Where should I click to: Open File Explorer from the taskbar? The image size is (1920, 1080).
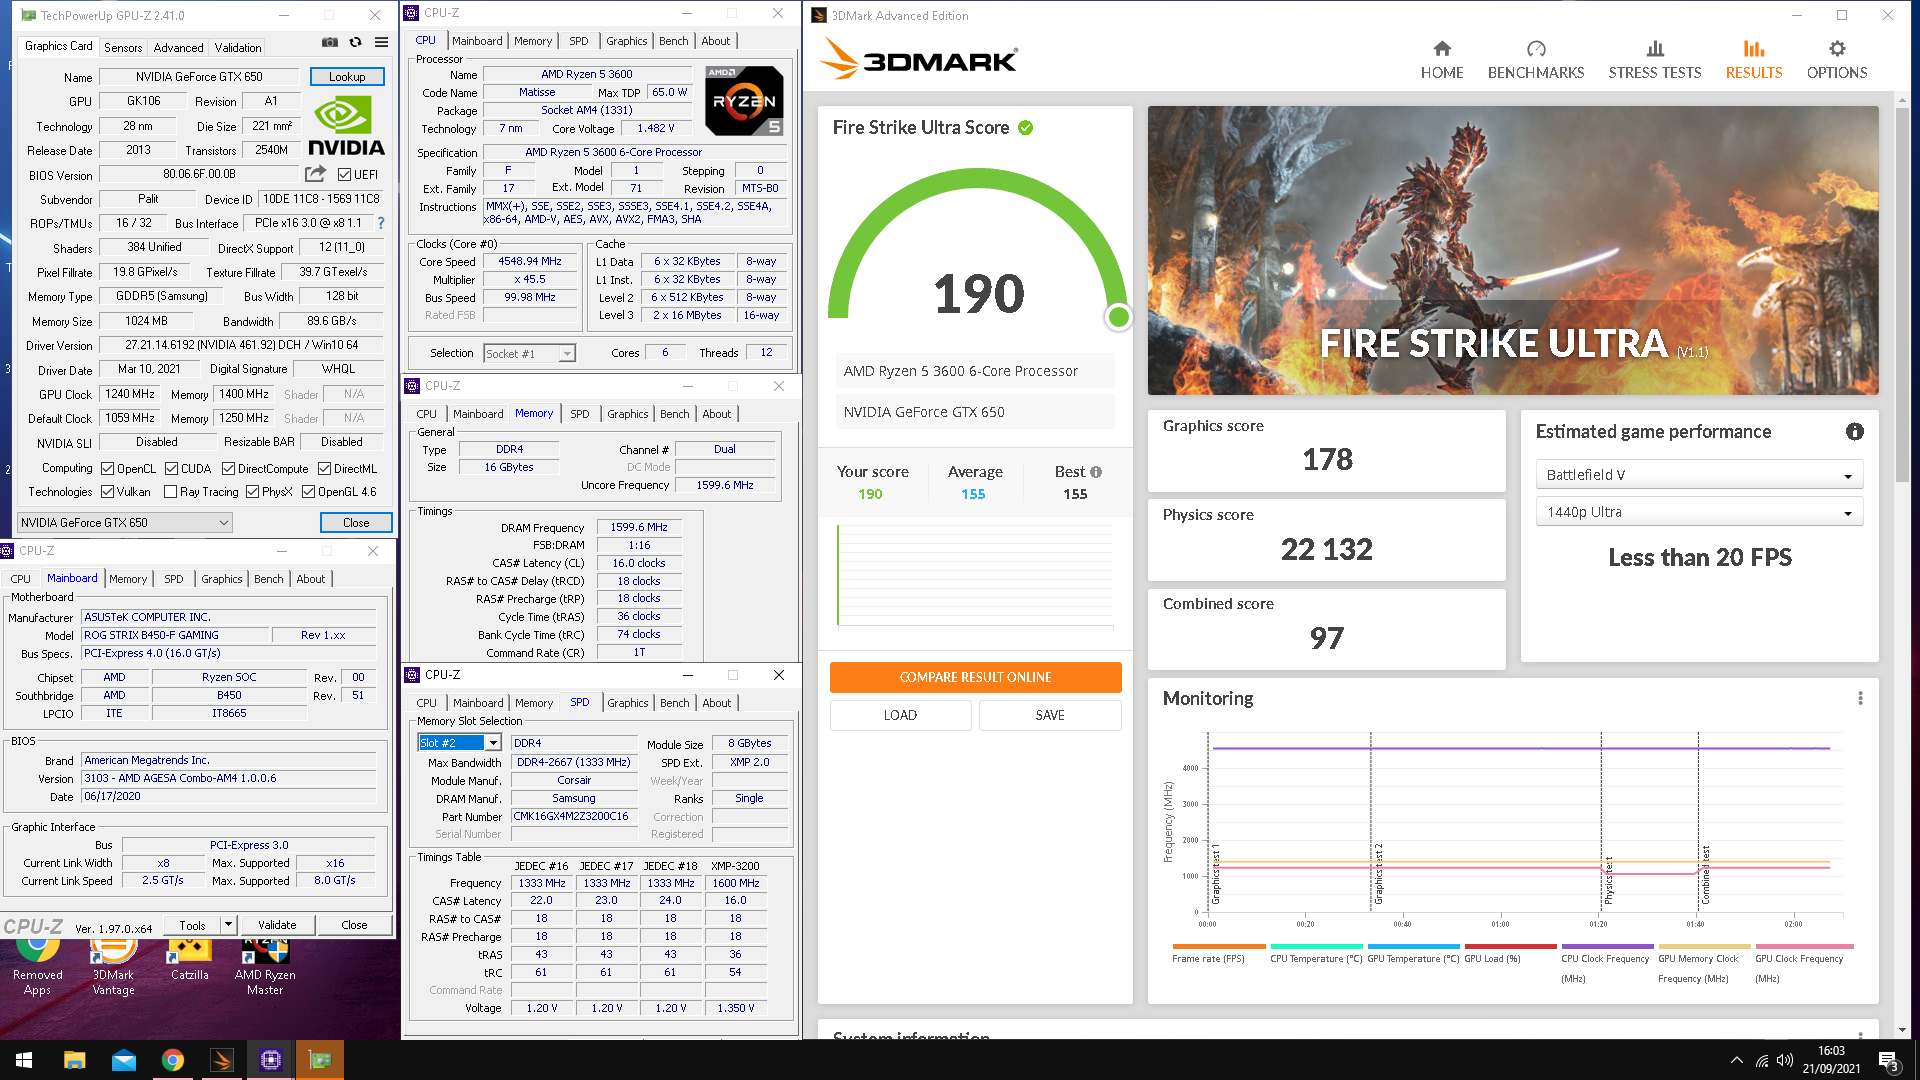click(x=75, y=1060)
